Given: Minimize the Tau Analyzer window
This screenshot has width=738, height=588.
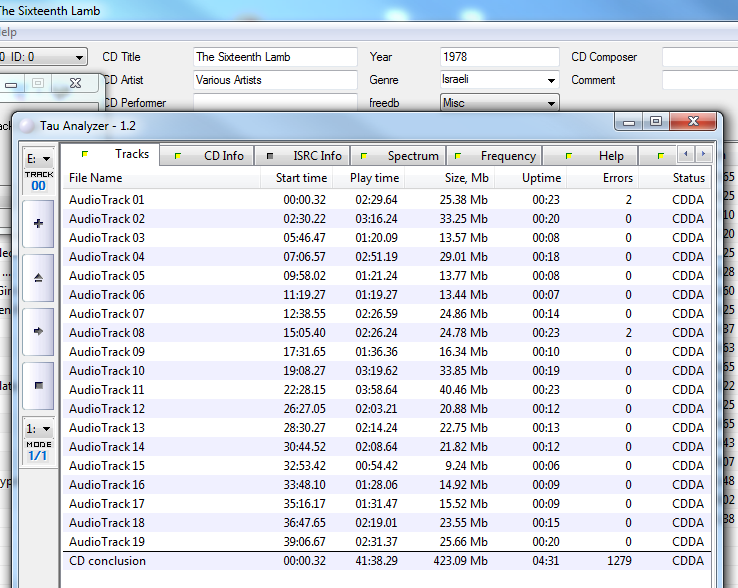Looking at the screenshot, I should point(629,121).
